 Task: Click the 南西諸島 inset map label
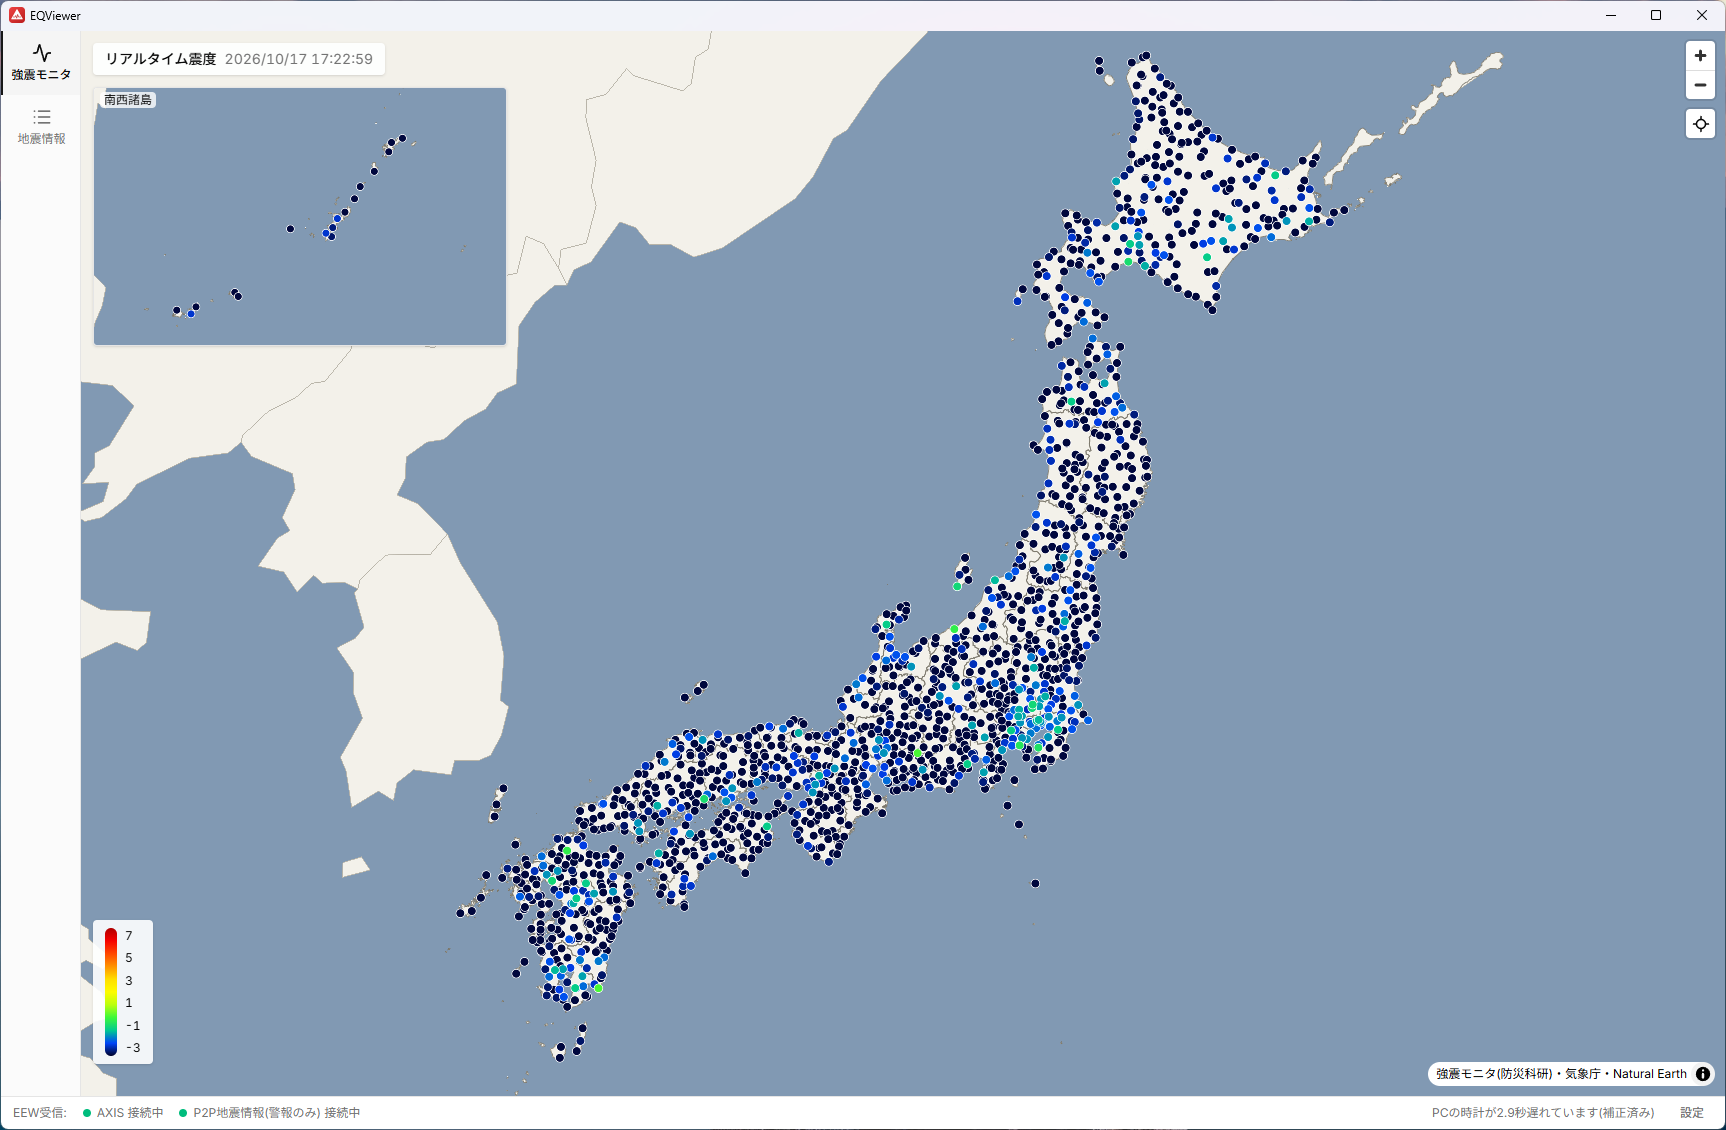[128, 100]
